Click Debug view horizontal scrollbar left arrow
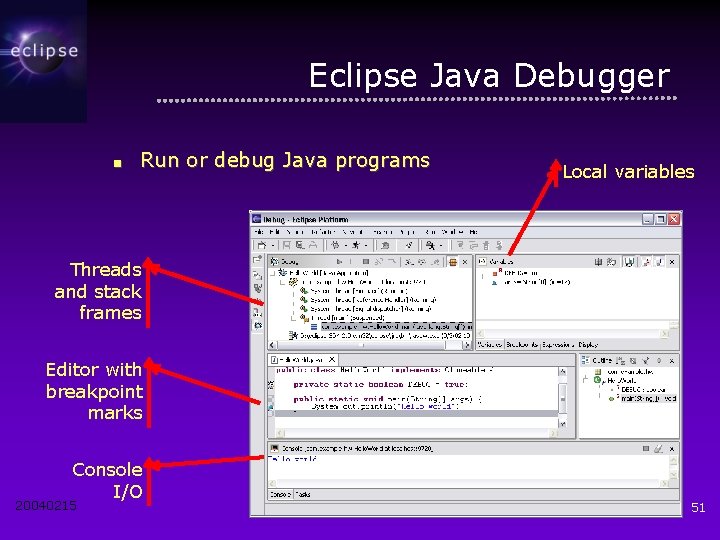The image size is (720, 540). tap(272, 345)
